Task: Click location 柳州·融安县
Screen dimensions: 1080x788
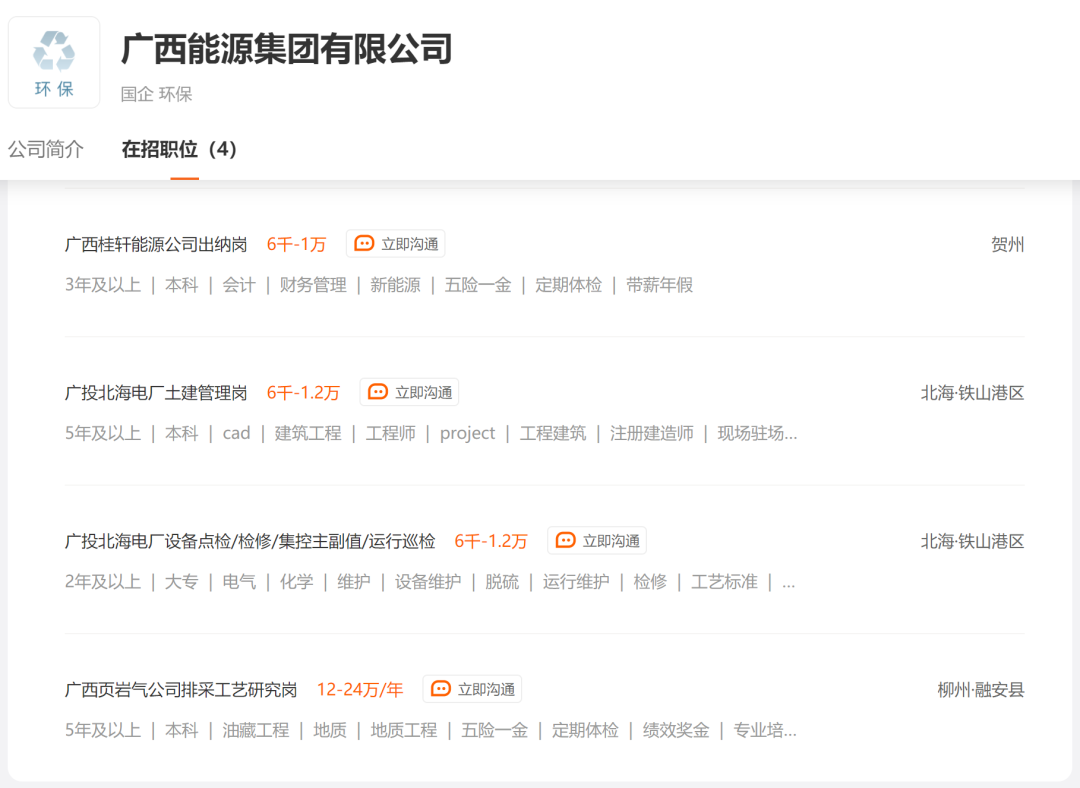Action: (981, 690)
